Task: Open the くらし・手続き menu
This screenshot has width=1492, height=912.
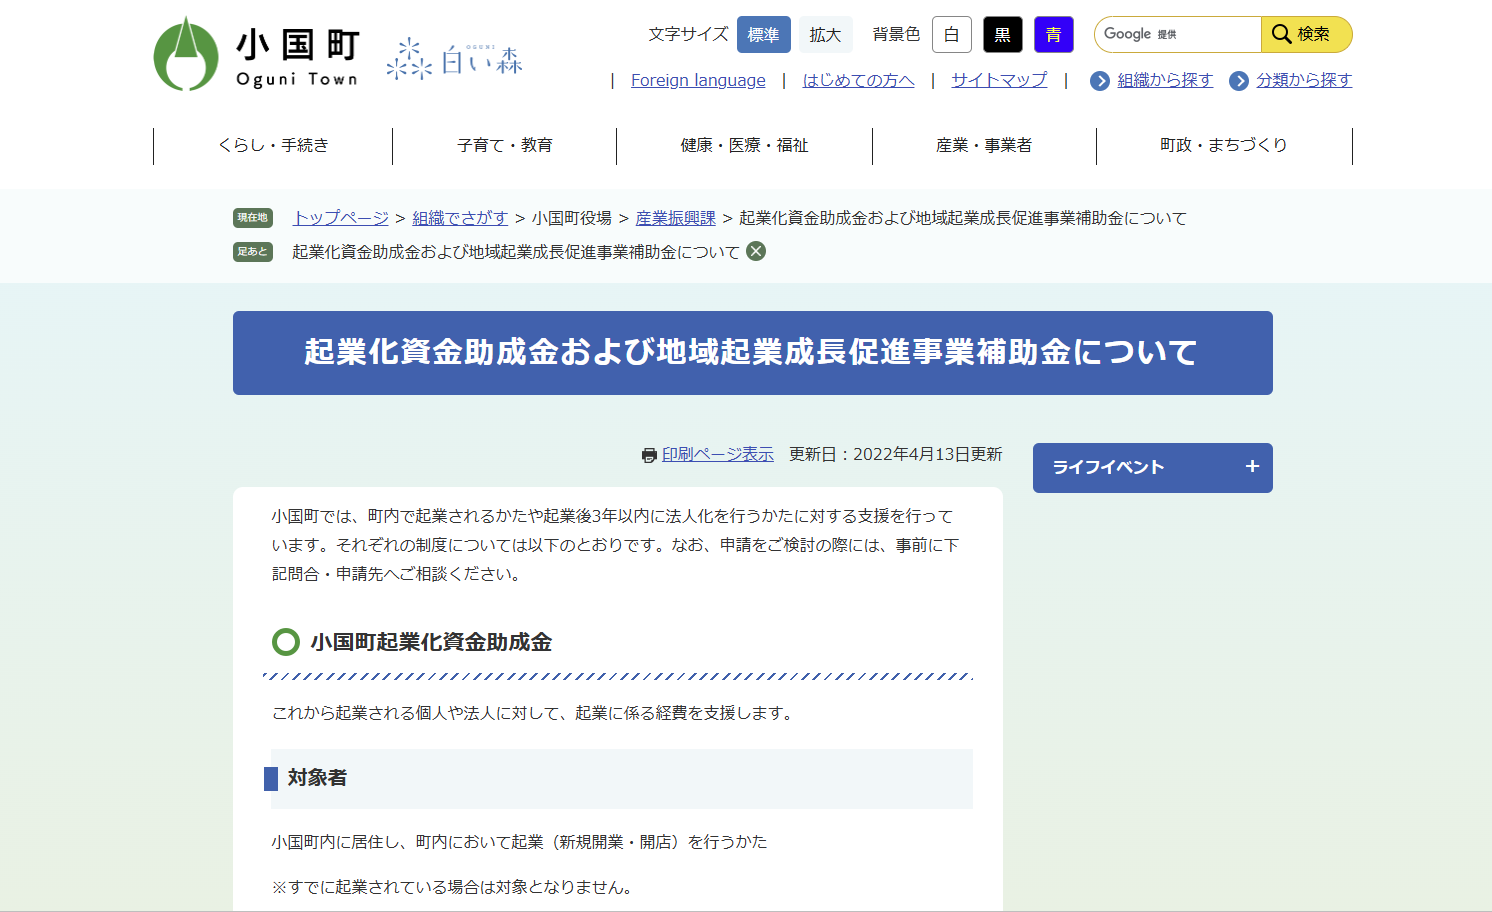Action: 273,145
